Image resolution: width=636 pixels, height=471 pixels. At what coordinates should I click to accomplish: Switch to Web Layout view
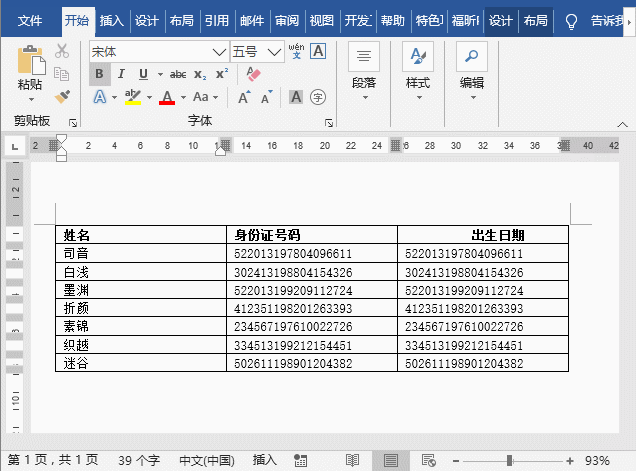click(x=428, y=460)
